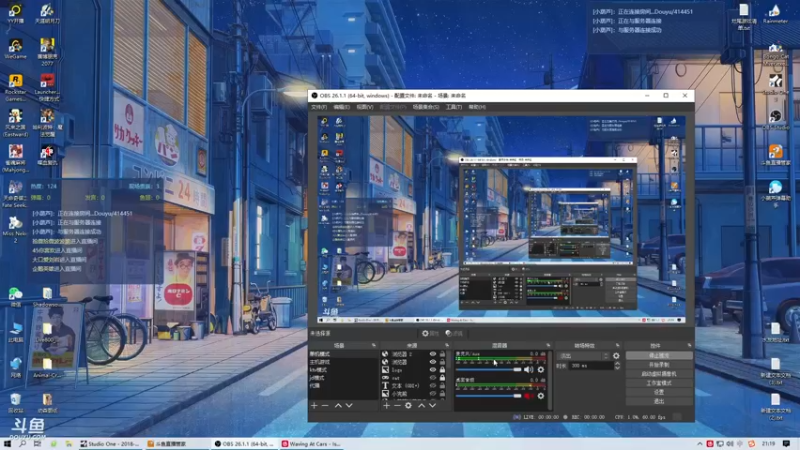The width and height of the screenshot is (800, 450).
Task: Switch to Waving At Cars taskbar item
Action: (x=311, y=444)
